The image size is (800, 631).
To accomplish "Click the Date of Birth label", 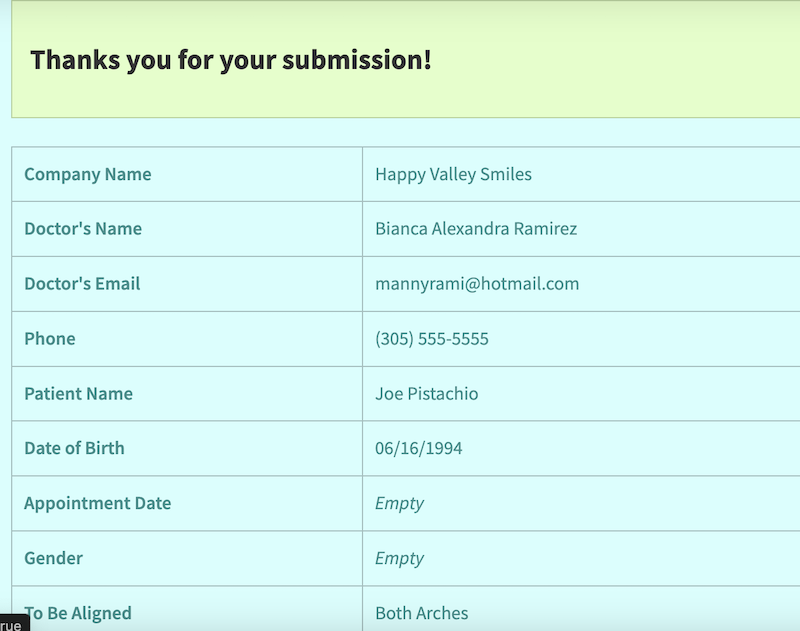I will click(74, 448).
